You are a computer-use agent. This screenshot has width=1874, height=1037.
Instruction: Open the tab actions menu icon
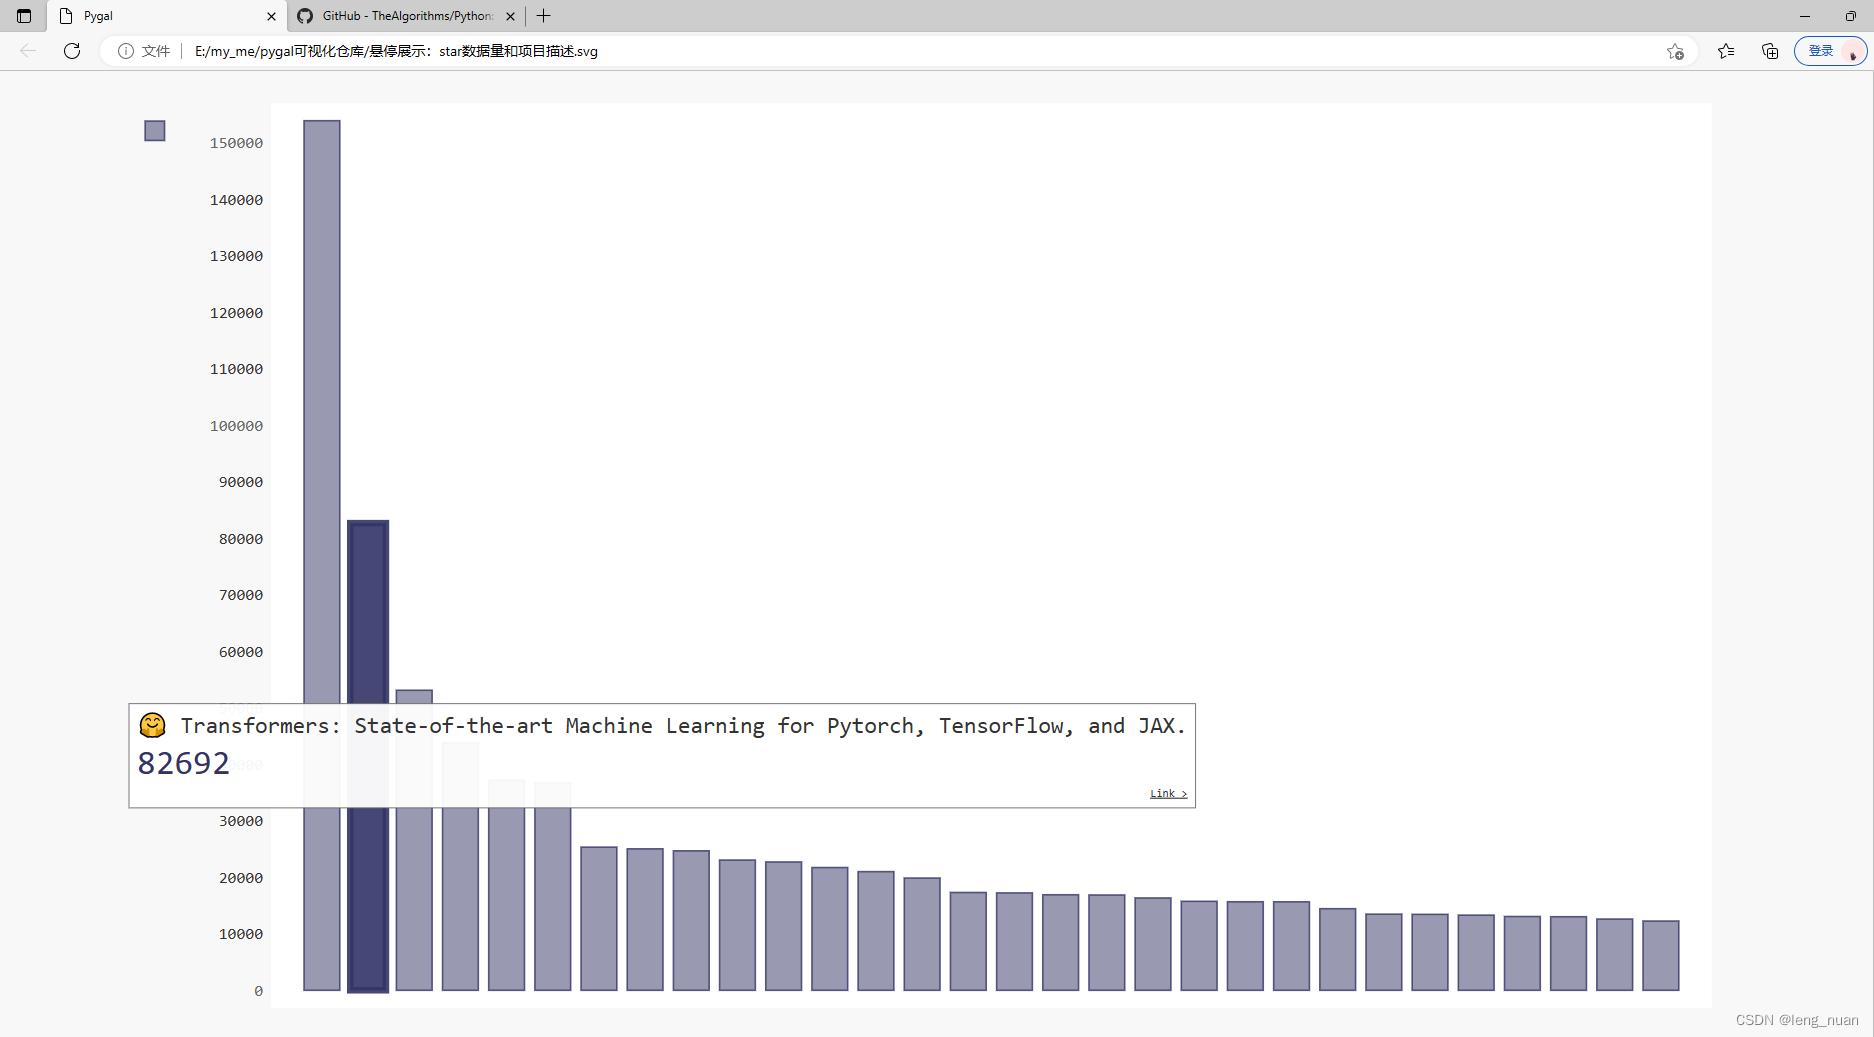(x=24, y=16)
